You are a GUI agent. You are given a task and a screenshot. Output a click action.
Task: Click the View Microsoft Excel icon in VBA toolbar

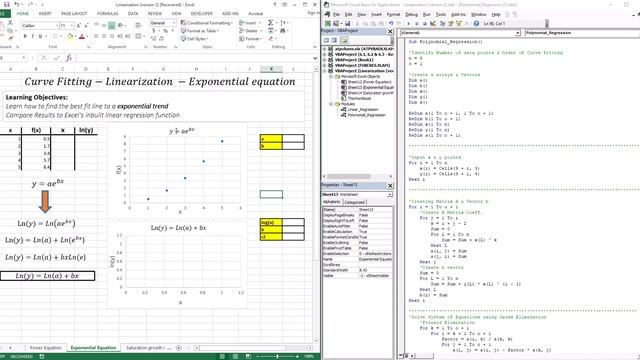pyautogui.click(x=328, y=24)
